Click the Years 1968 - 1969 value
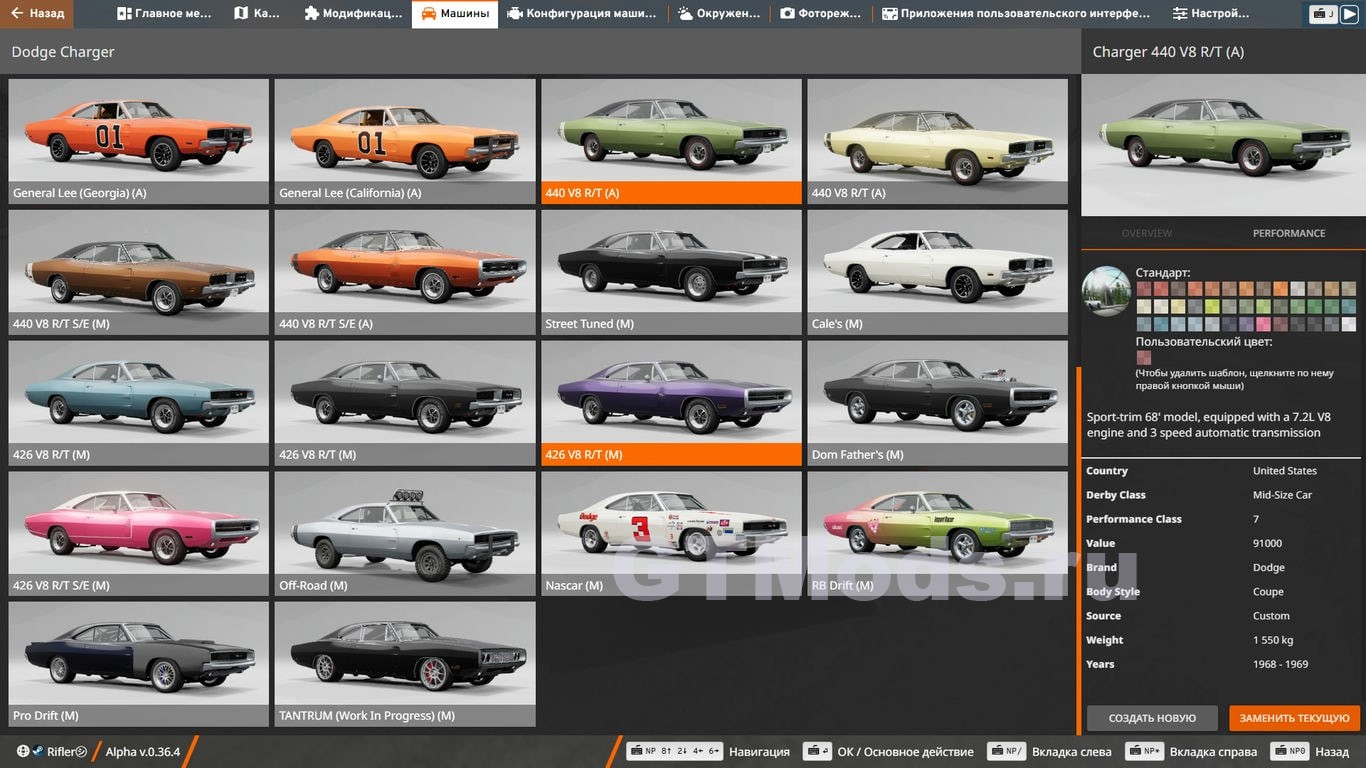 pyautogui.click(x=1280, y=664)
